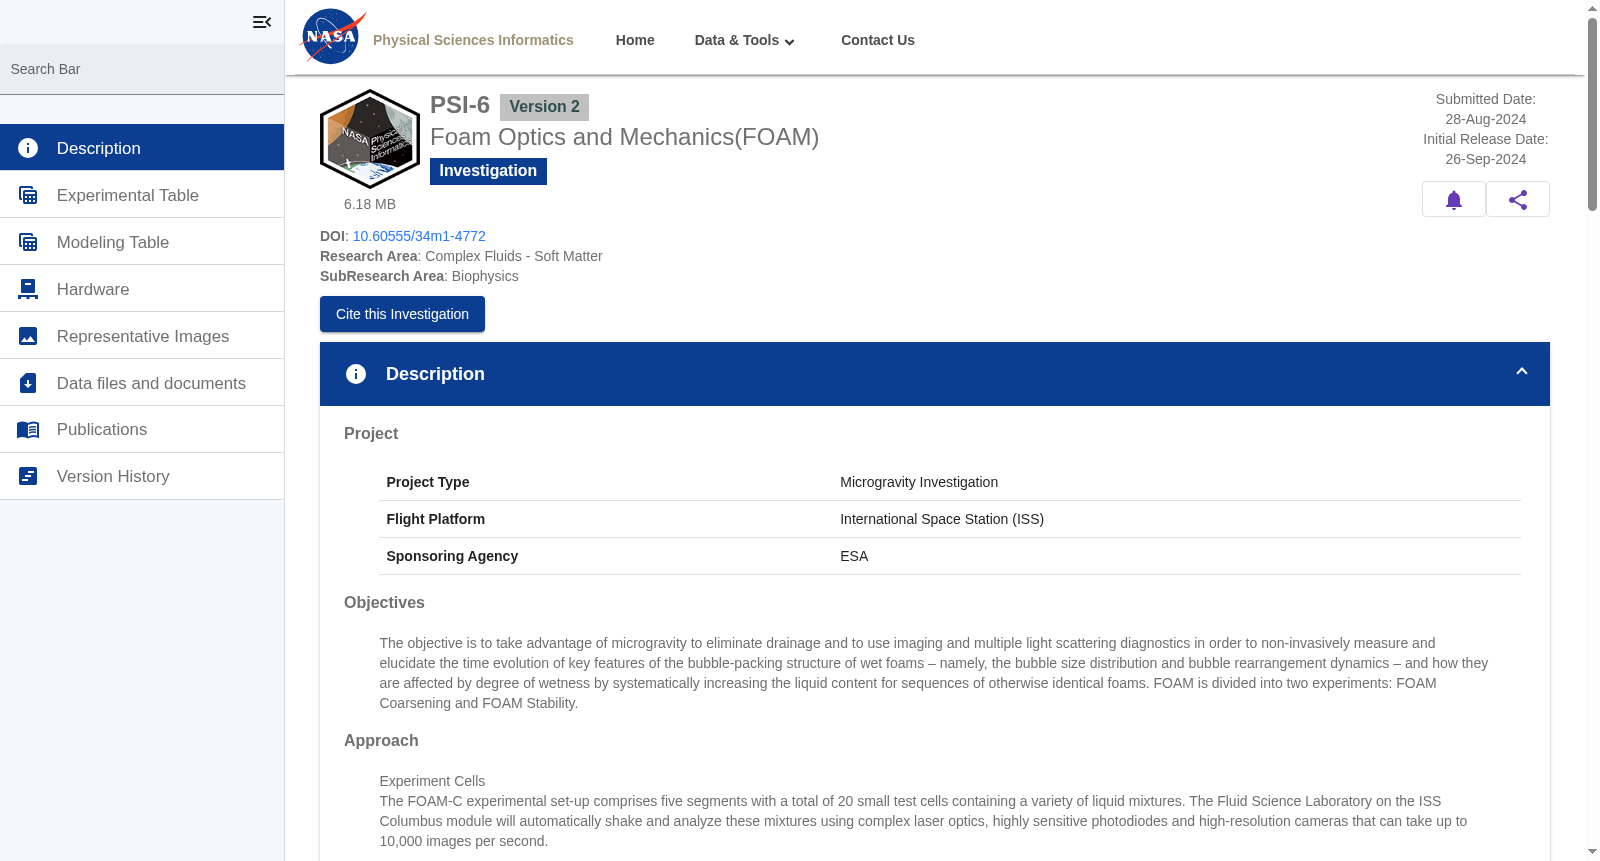This screenshot has height=861, width=1600.
Task: Click the Experiment Cells text
Action: point(432,781)
